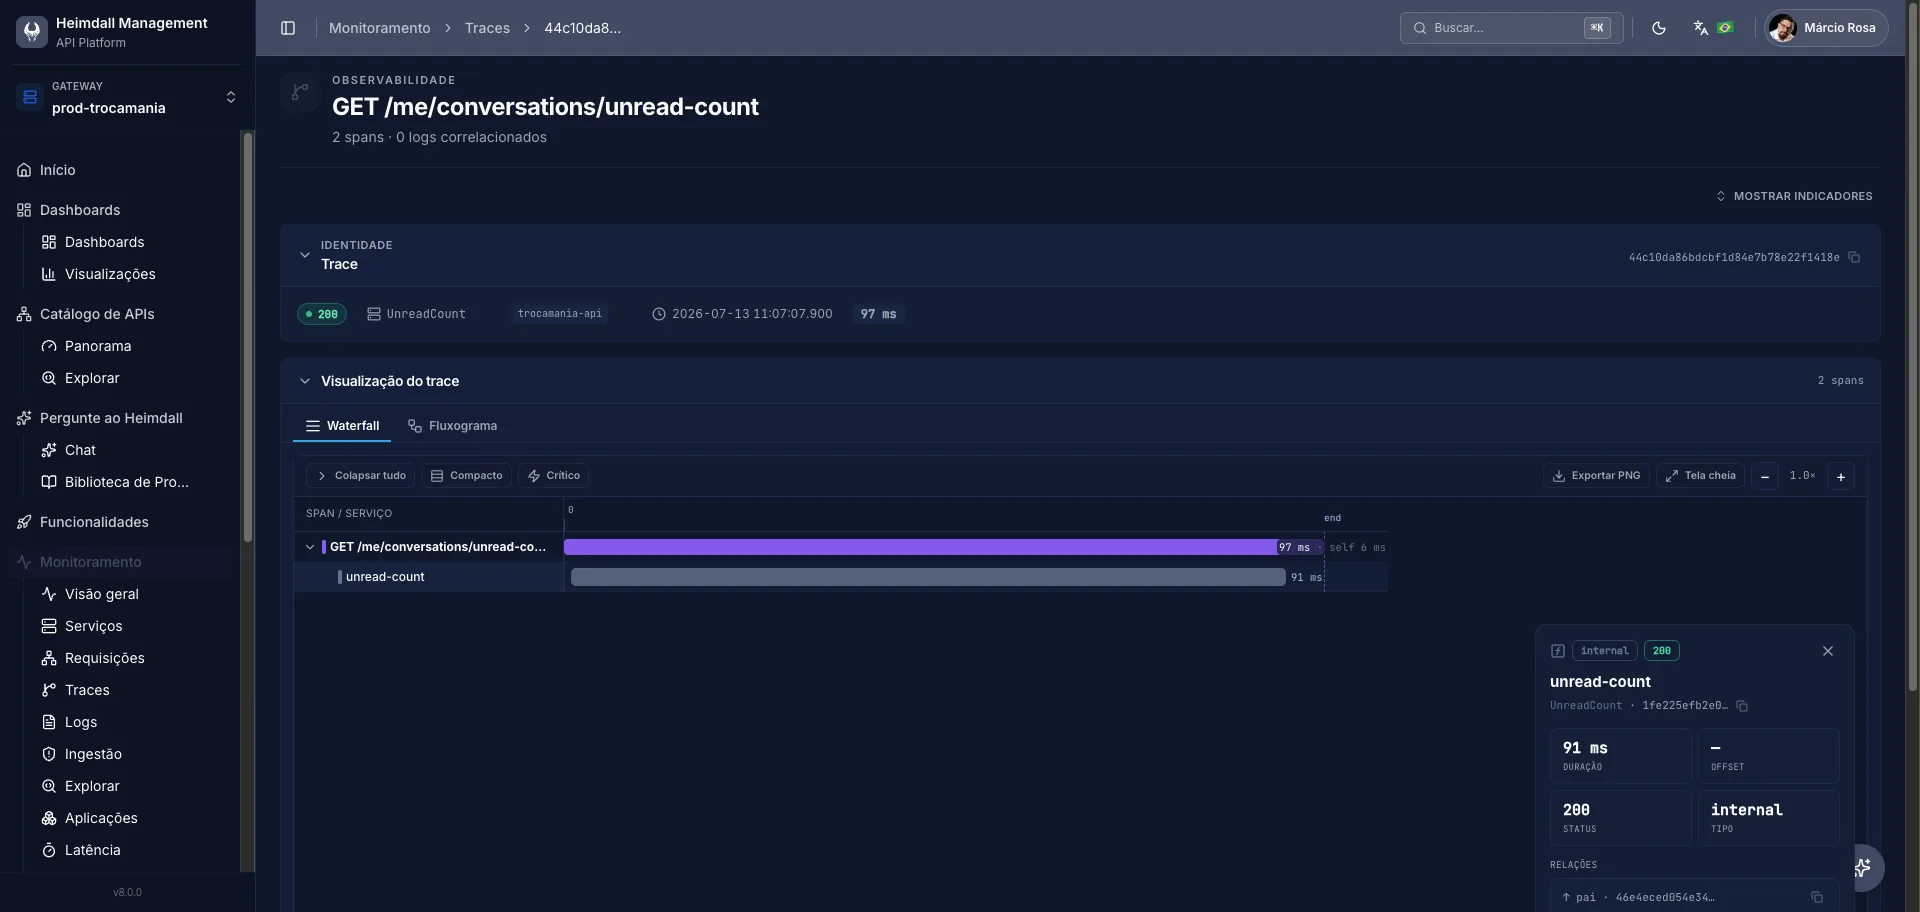Switch to the Fluxograma tab
Viewport: 1920px width, 912px height.
click(452, 426)
